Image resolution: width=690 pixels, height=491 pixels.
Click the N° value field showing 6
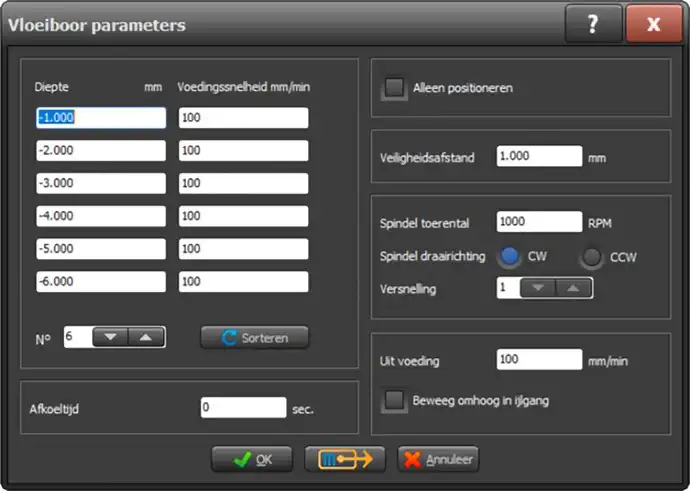point(78,337)
